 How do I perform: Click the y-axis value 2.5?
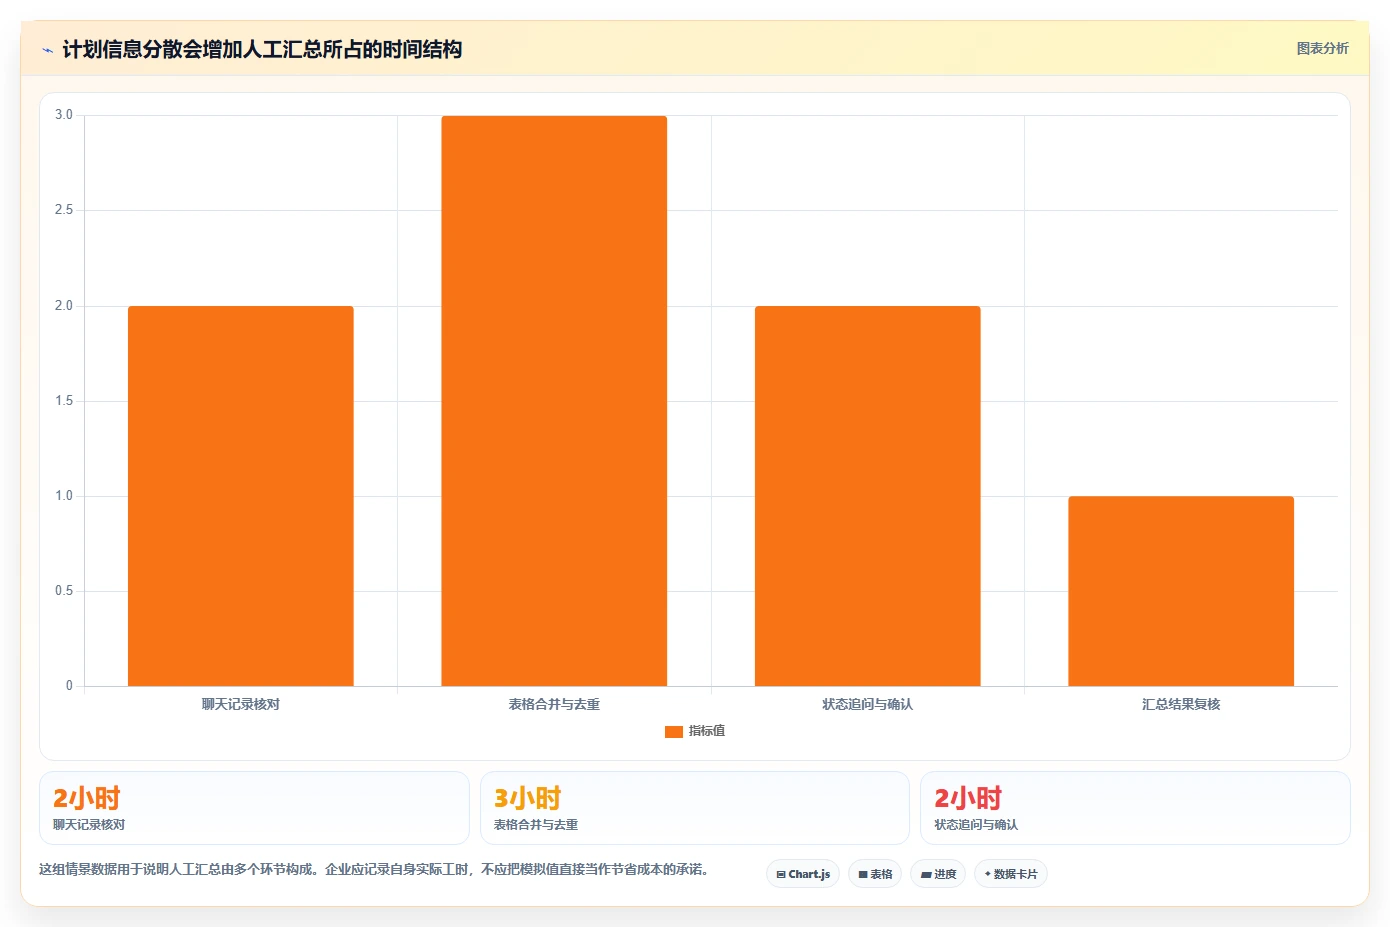[64, 210]
